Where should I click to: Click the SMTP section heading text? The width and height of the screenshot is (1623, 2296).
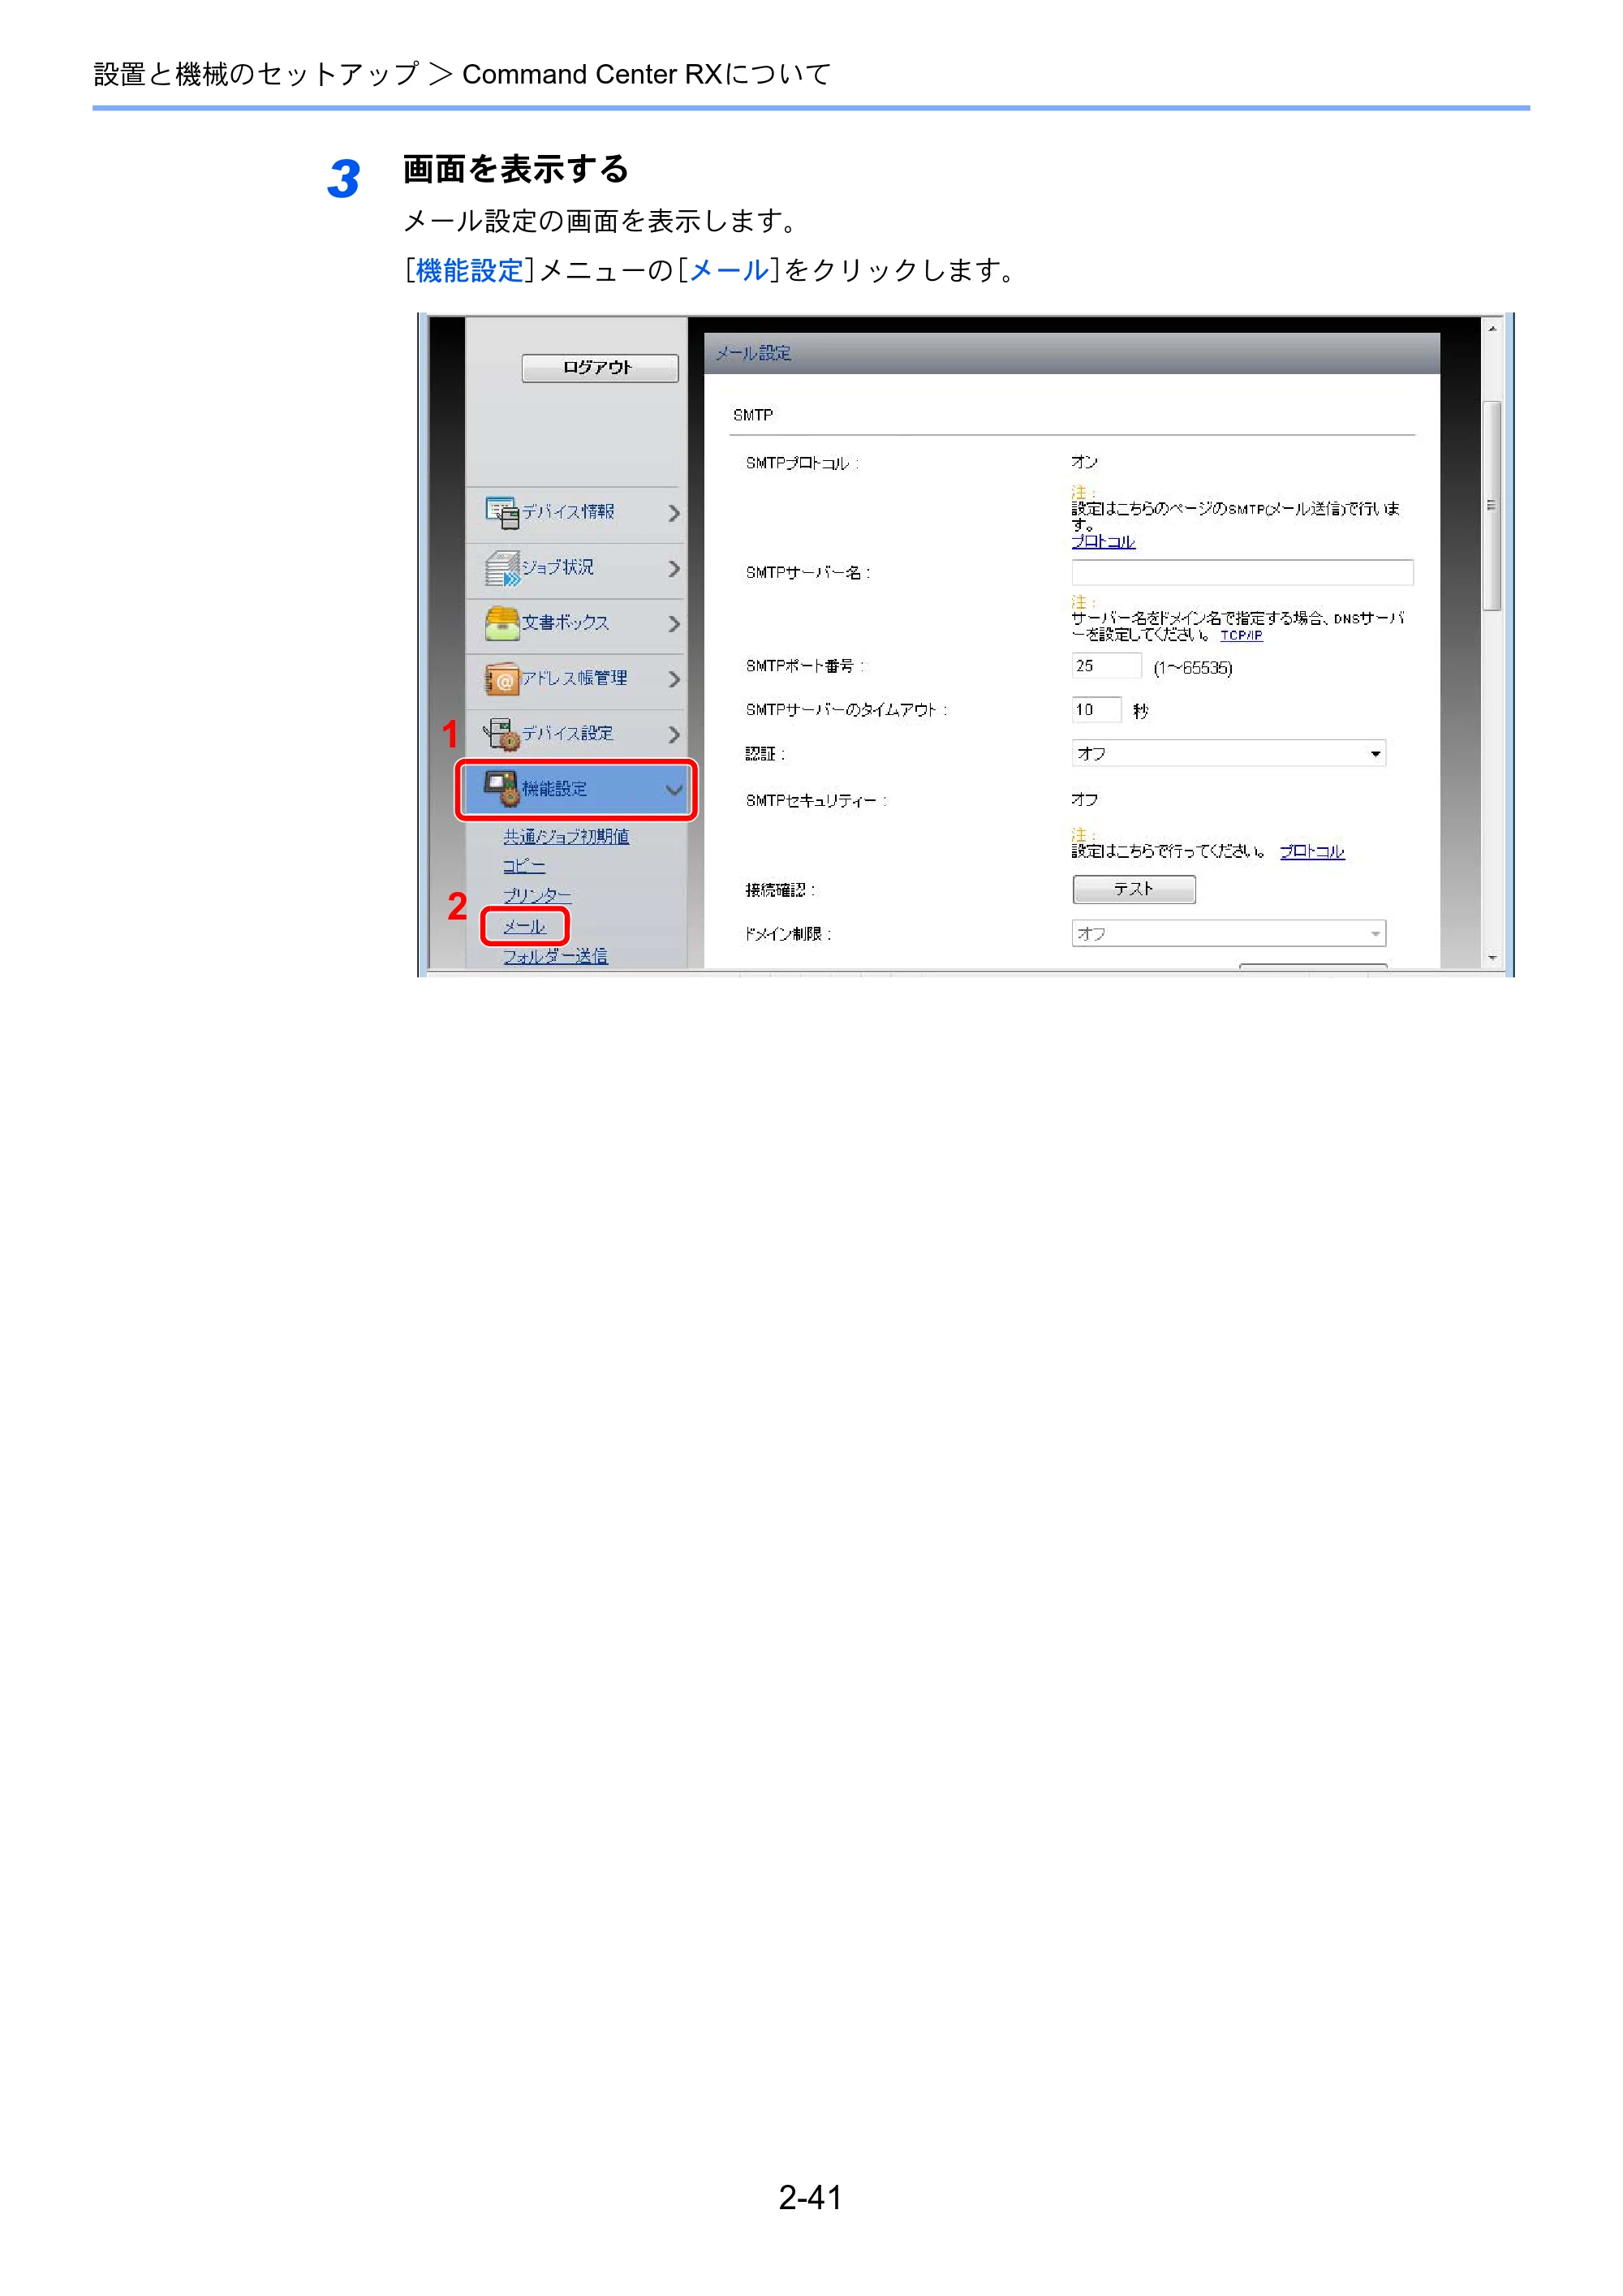(x=753, y=416)
